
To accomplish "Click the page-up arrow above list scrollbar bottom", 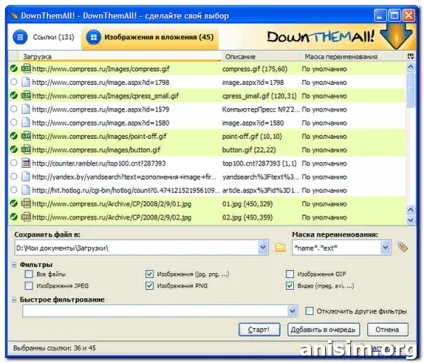I will click(411, 210).
